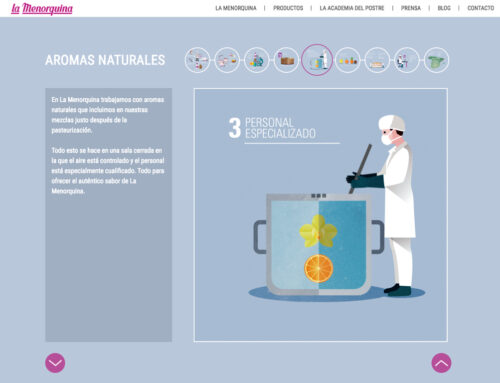Open the PRENSA section
Screen dimensions: 500x383
pyautogui.click(x=411, y=8)
